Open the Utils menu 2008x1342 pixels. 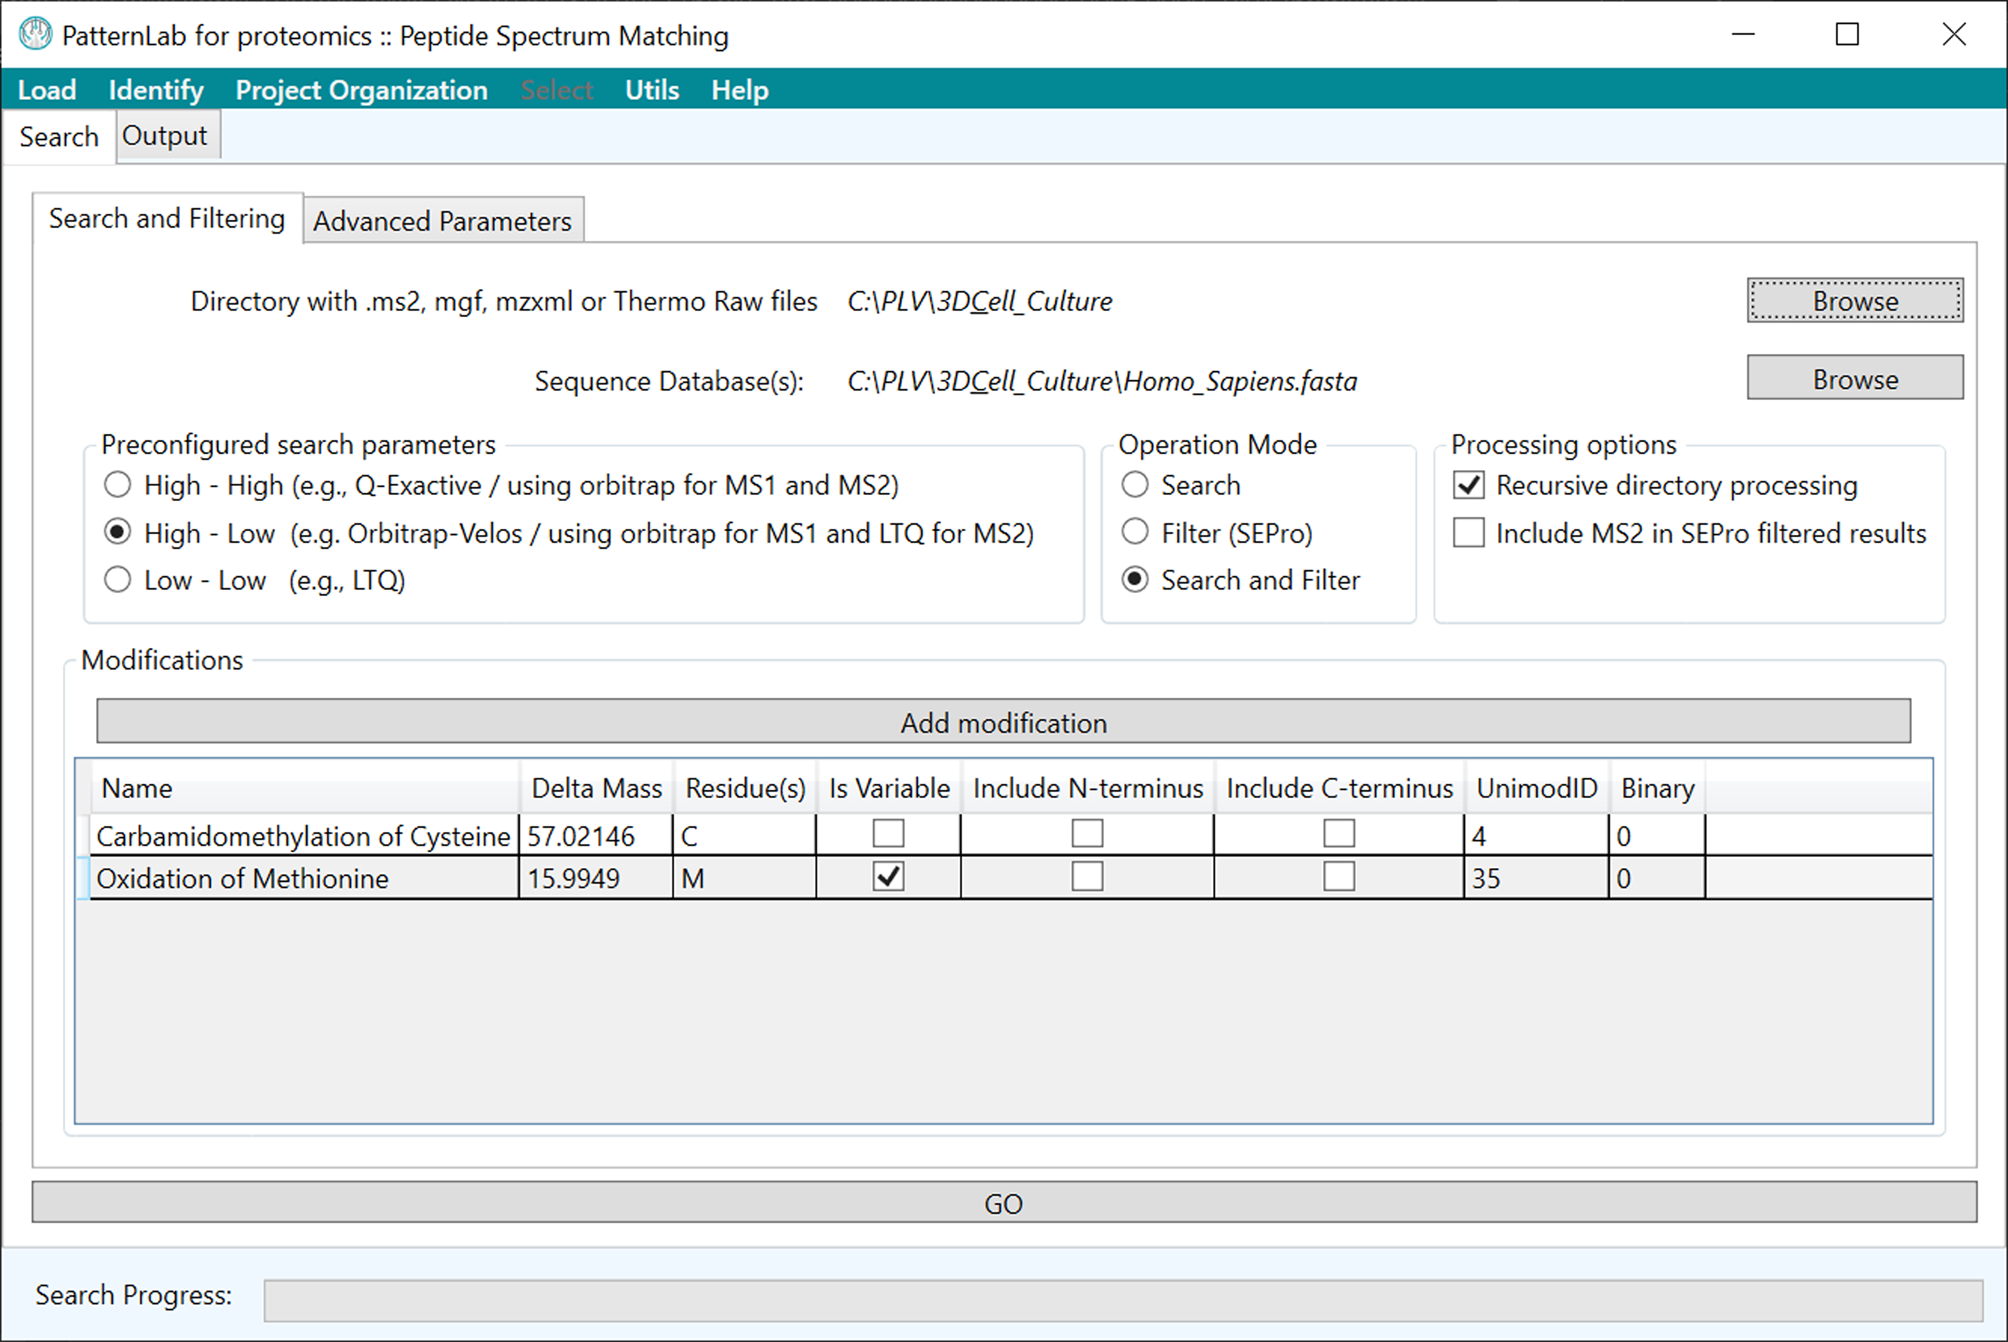(652, 90)
